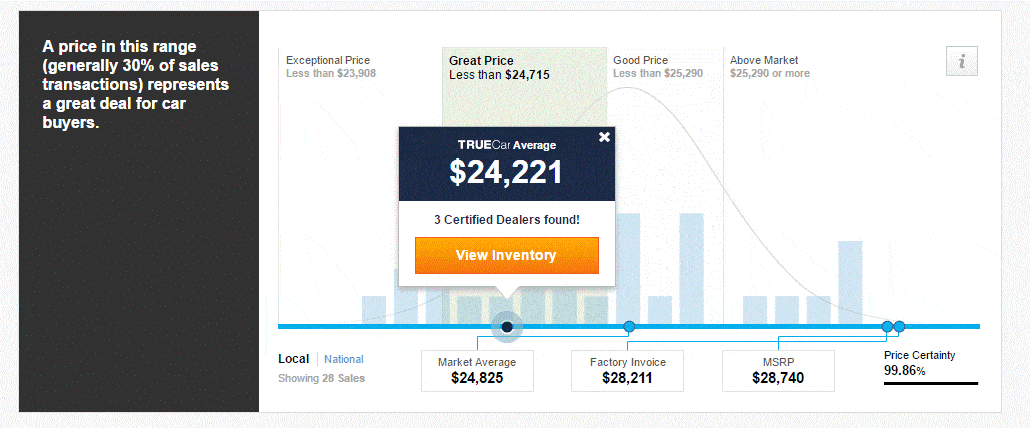Viewport: 1030px width, 428px height.
Task: Click the MSRP dot at right end
Action: [x=899, y=326]
